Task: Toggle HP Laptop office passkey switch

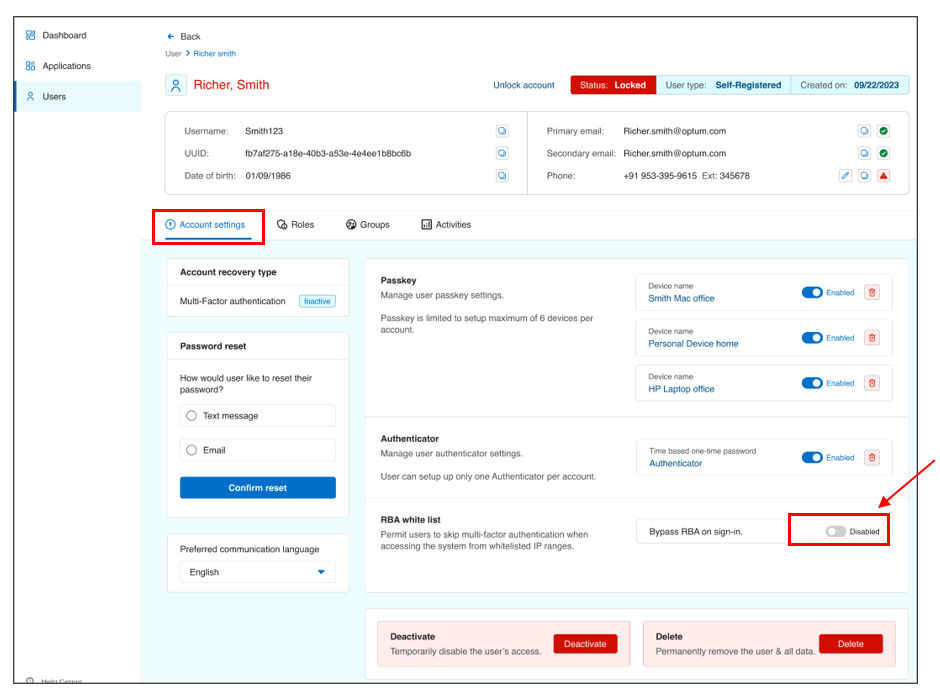Action: pos(812,383)
